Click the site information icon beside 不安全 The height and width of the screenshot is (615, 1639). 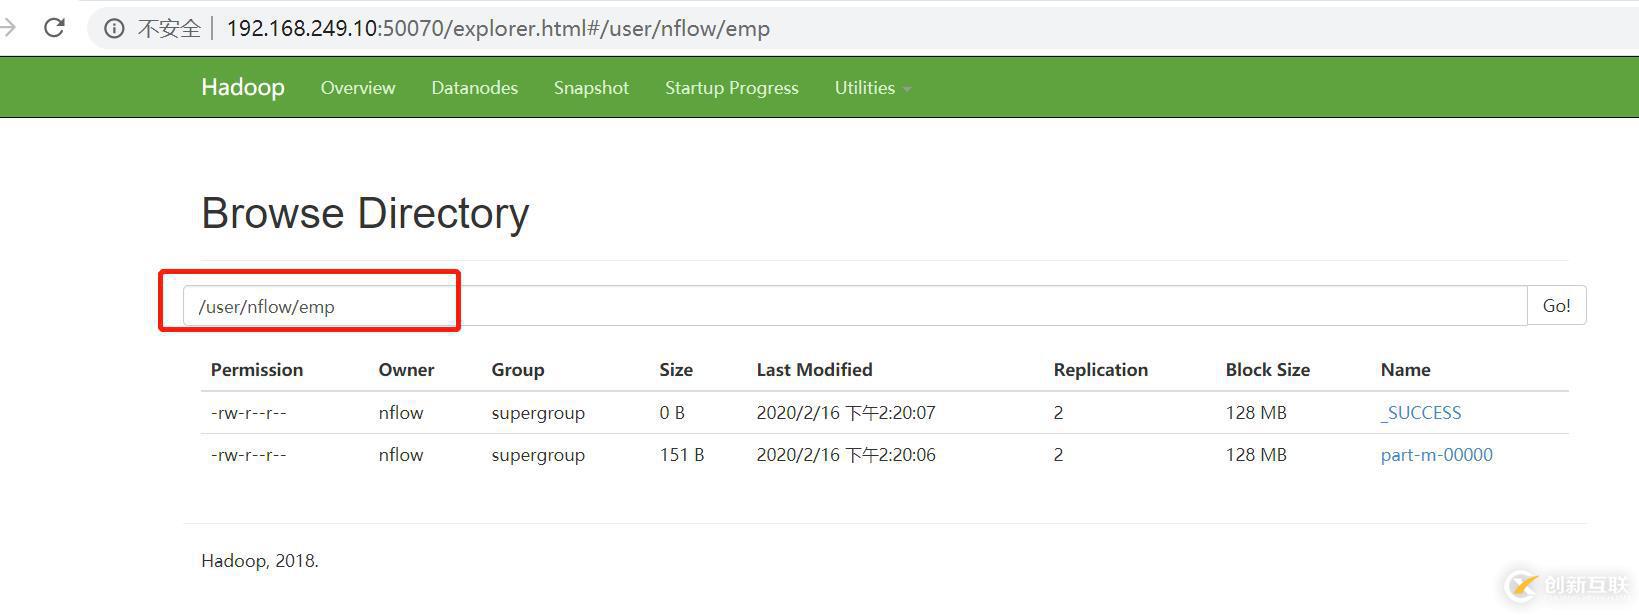pos(114,29)
